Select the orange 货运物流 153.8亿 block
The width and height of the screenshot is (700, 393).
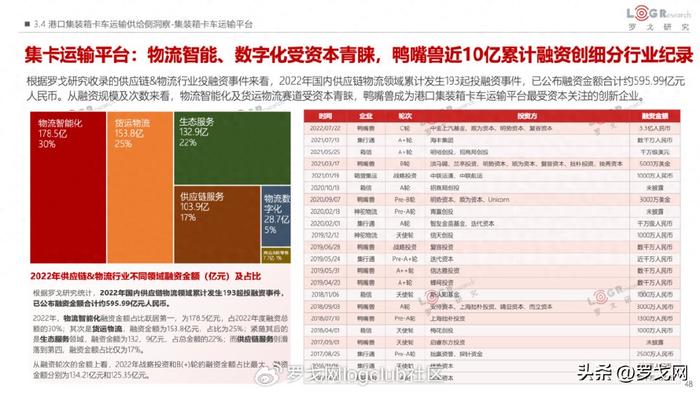(140, 187)
